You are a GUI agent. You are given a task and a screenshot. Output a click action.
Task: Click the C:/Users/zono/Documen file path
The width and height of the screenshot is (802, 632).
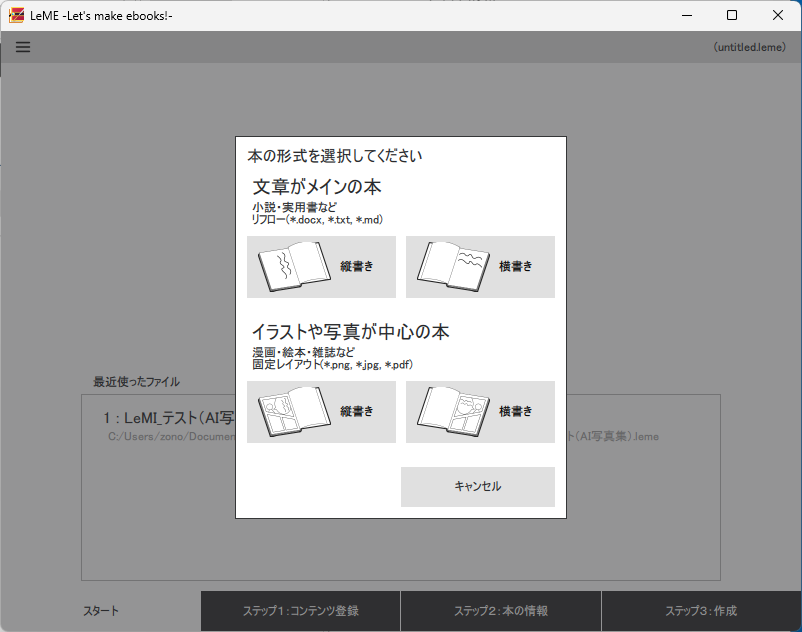(x=171, y=437)
